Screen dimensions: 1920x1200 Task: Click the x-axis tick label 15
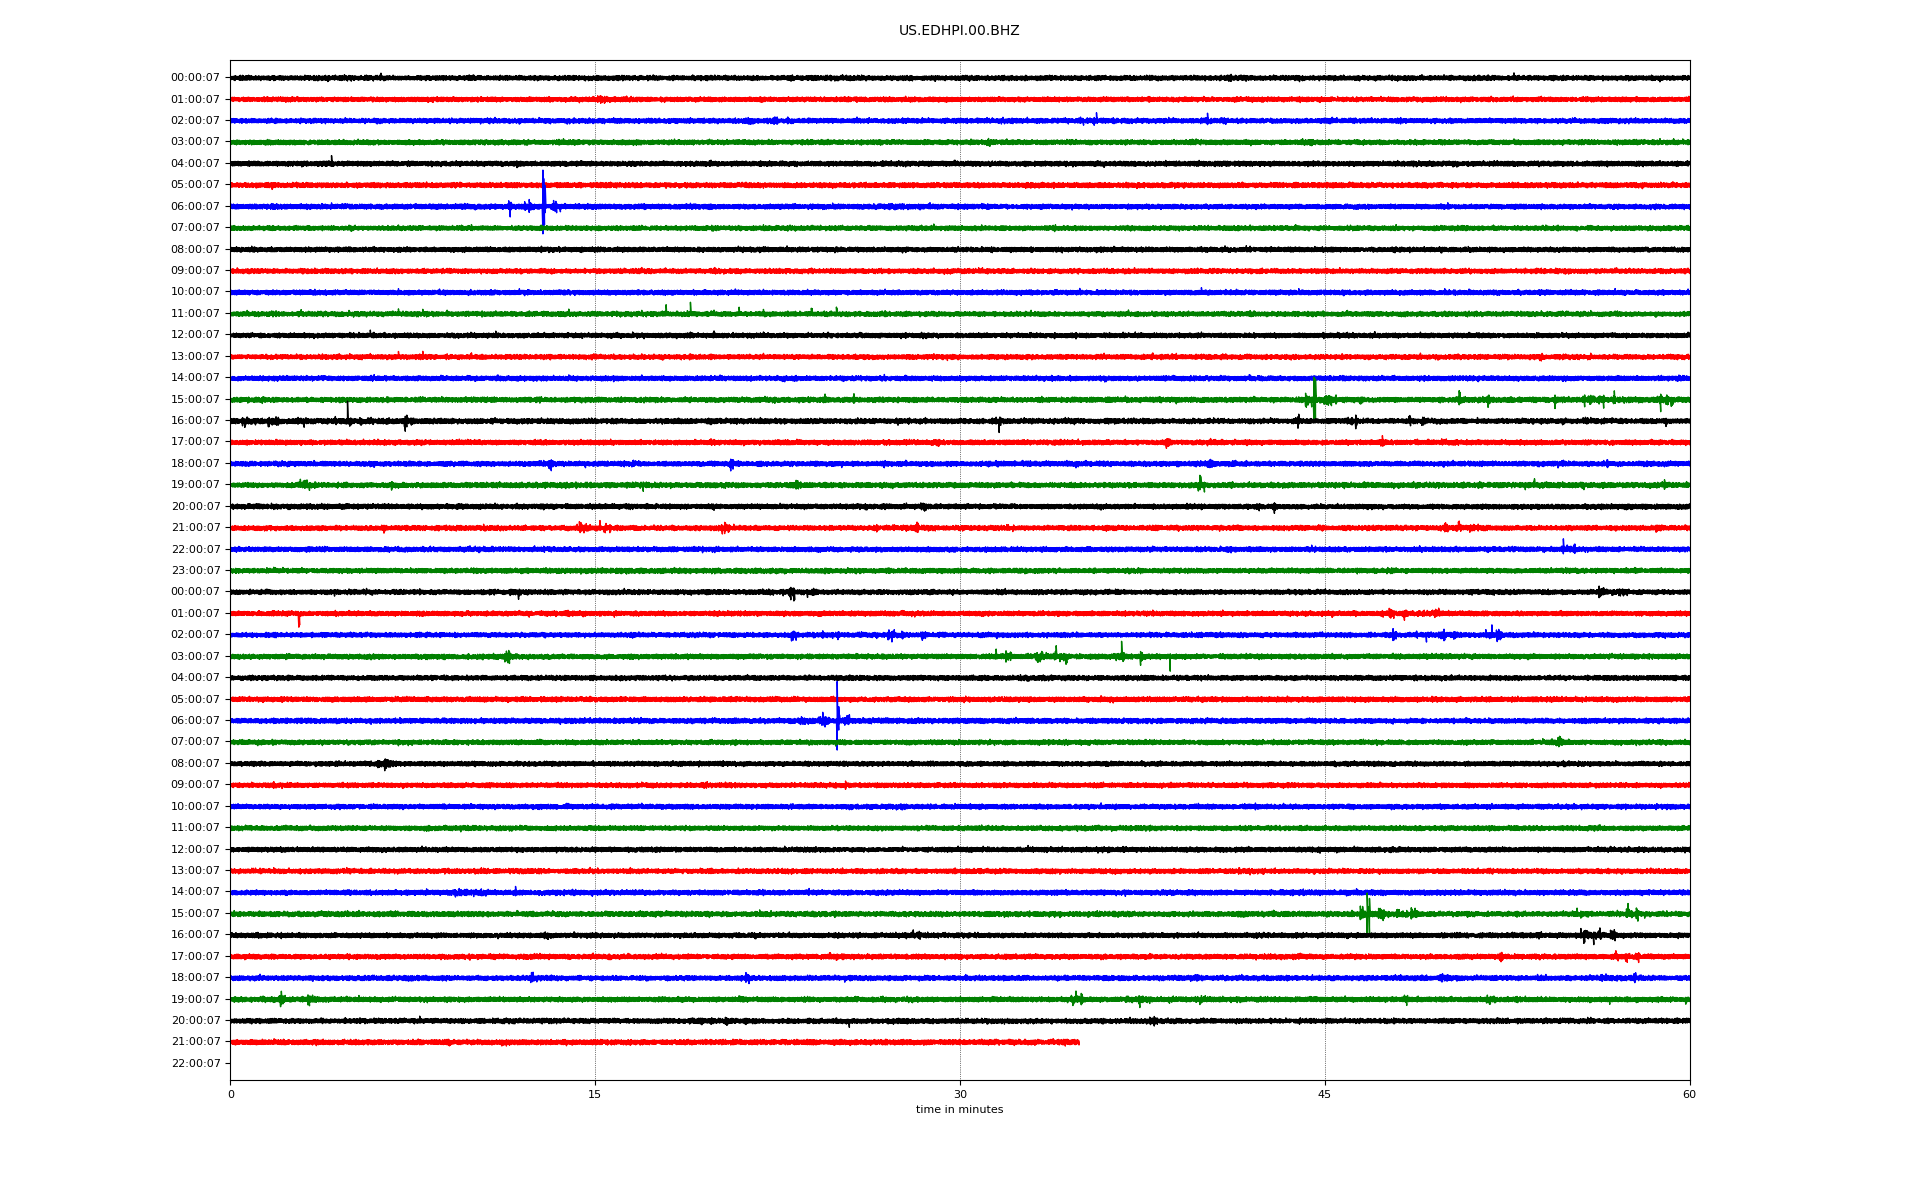point(595,1094)
